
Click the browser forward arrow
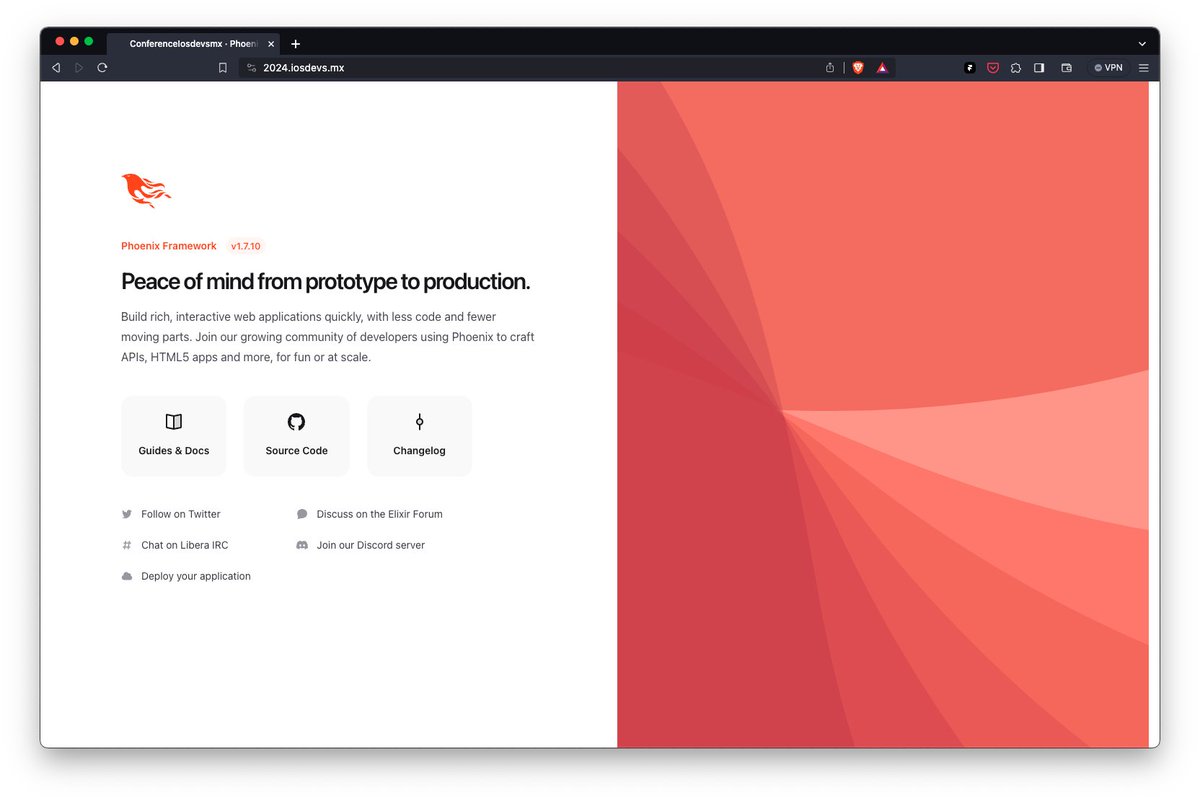click(x=79, y=68)
